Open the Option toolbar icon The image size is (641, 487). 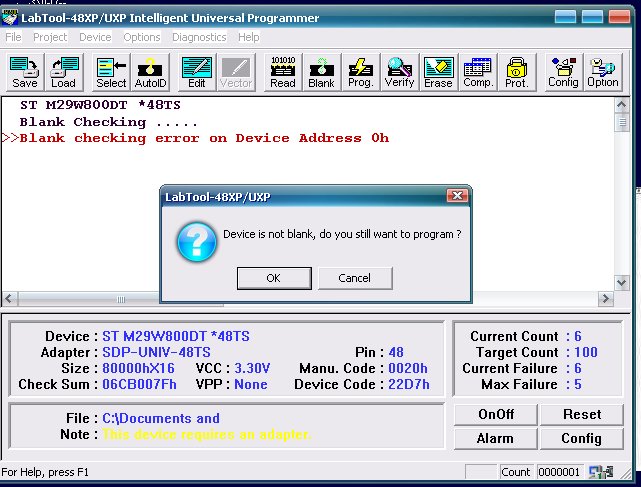[x=603, y=72]
